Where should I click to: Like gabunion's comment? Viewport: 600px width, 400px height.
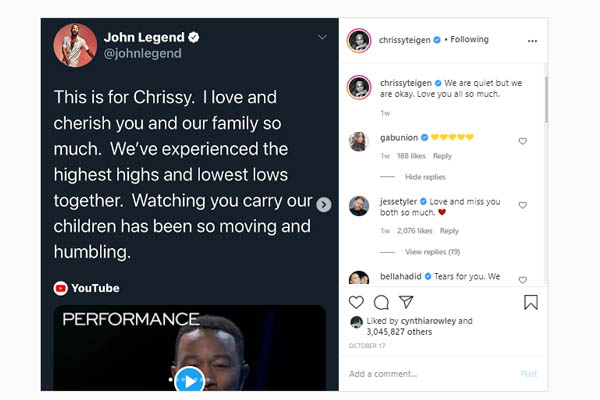[523, 141]
